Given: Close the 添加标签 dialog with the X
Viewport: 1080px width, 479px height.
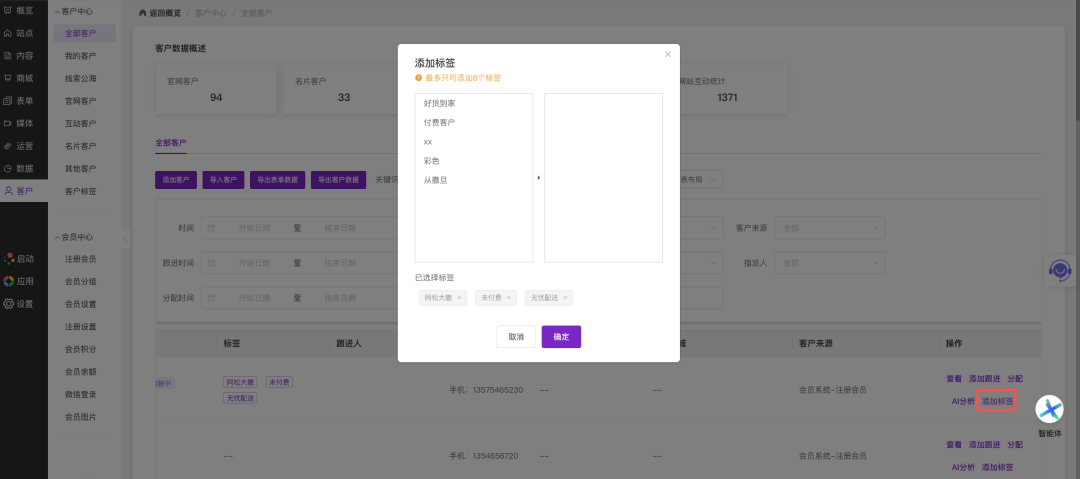Looking at the screenshot, I should 668,54.
